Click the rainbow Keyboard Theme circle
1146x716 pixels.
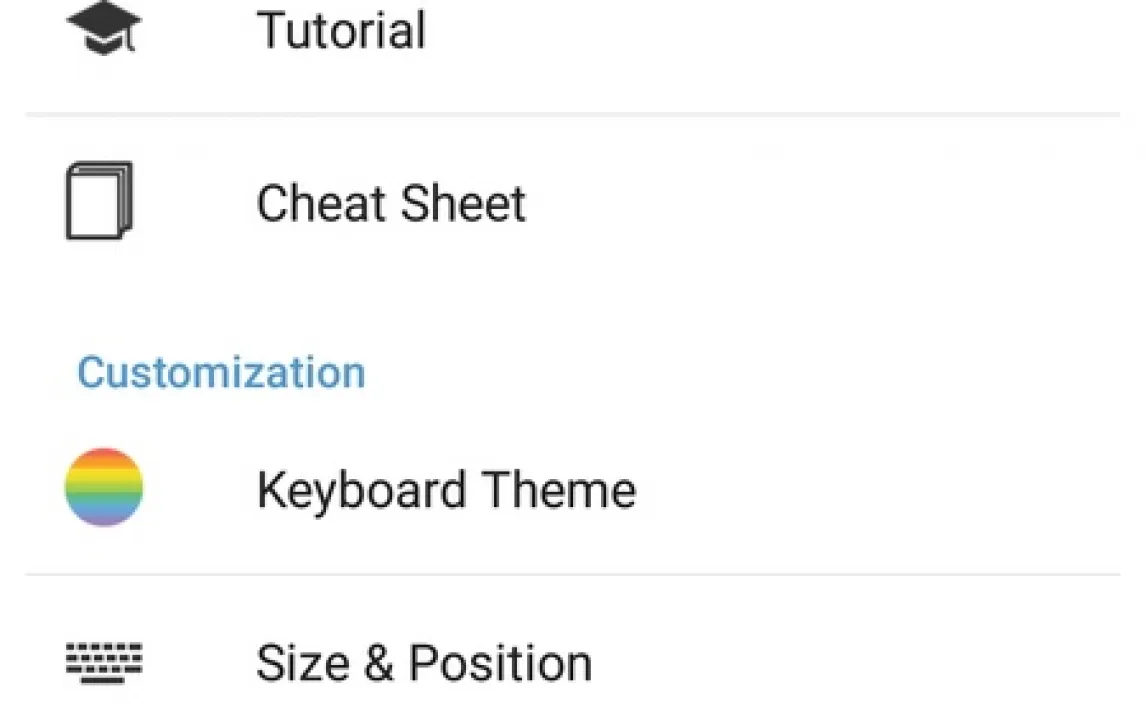(x=104, y=488)
